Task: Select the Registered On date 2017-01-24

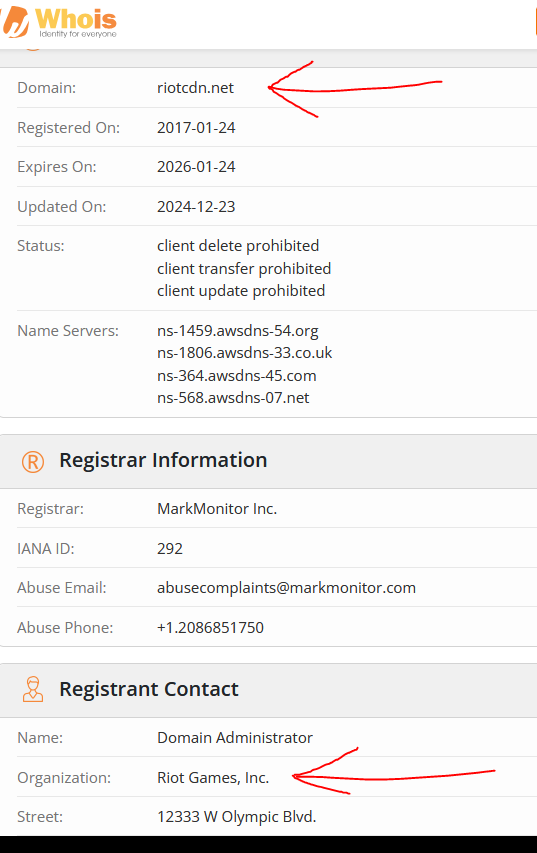Action: coord(196,127)
